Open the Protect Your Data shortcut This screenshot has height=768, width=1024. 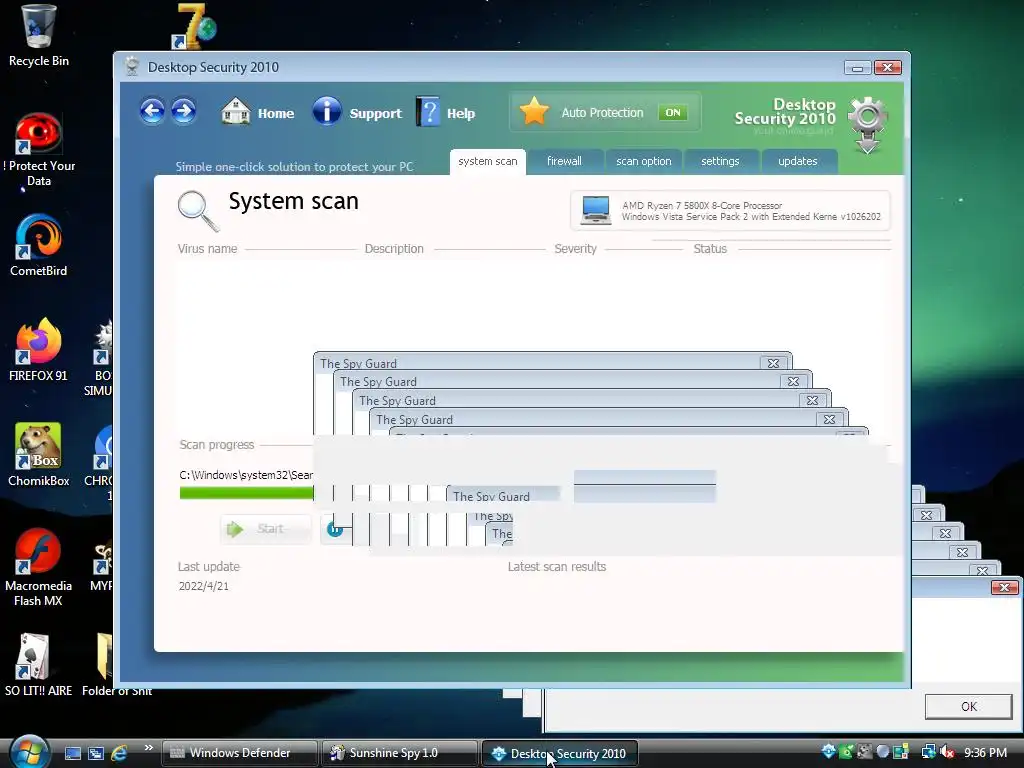(x=39, y=150)
